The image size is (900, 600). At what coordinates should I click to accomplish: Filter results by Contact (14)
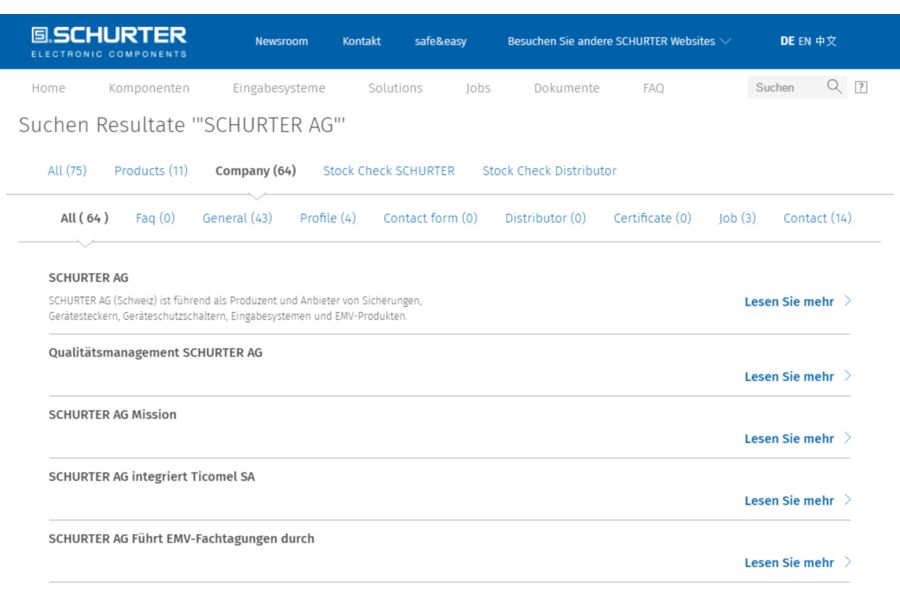tap(817, 218)
